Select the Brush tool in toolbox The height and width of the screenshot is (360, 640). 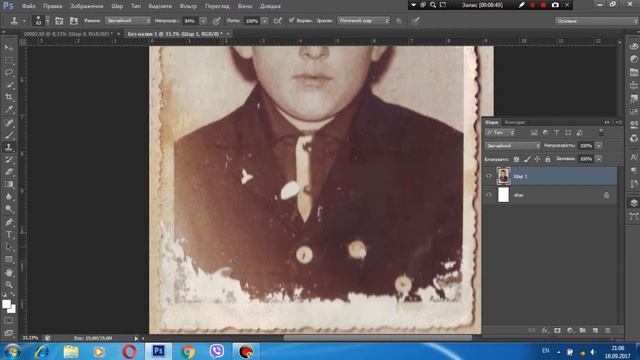(9, 135)
